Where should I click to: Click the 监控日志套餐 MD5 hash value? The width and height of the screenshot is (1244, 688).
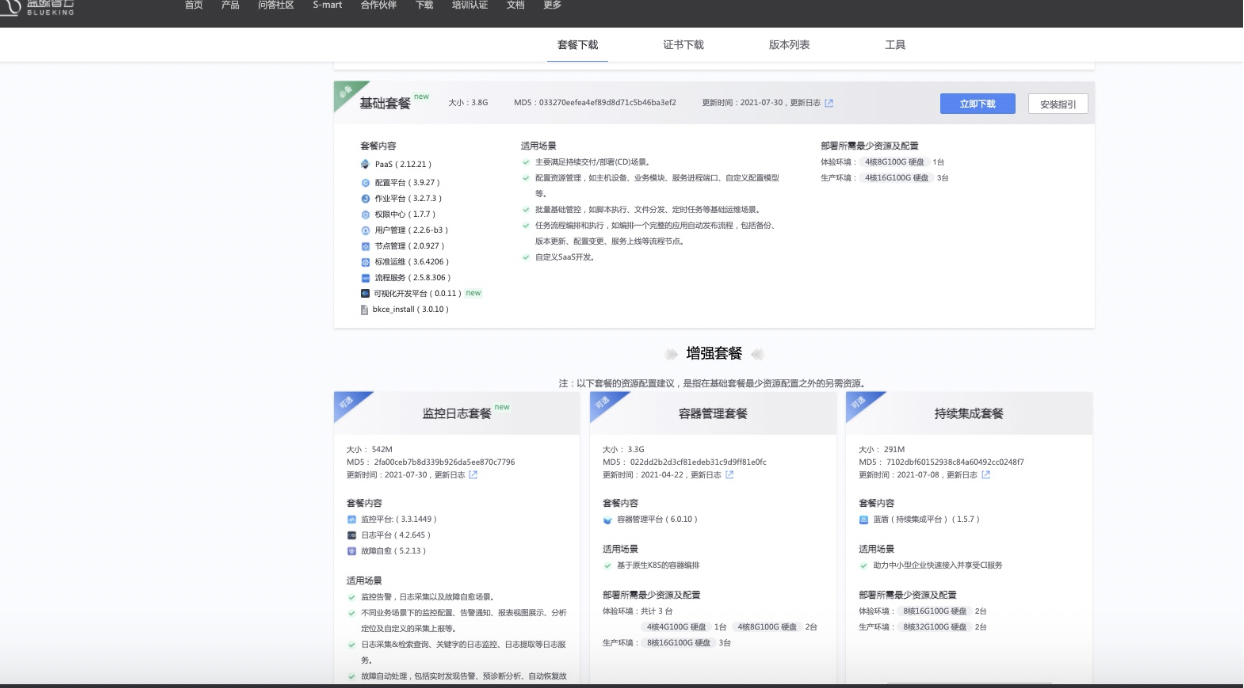[x=444, y=462]
